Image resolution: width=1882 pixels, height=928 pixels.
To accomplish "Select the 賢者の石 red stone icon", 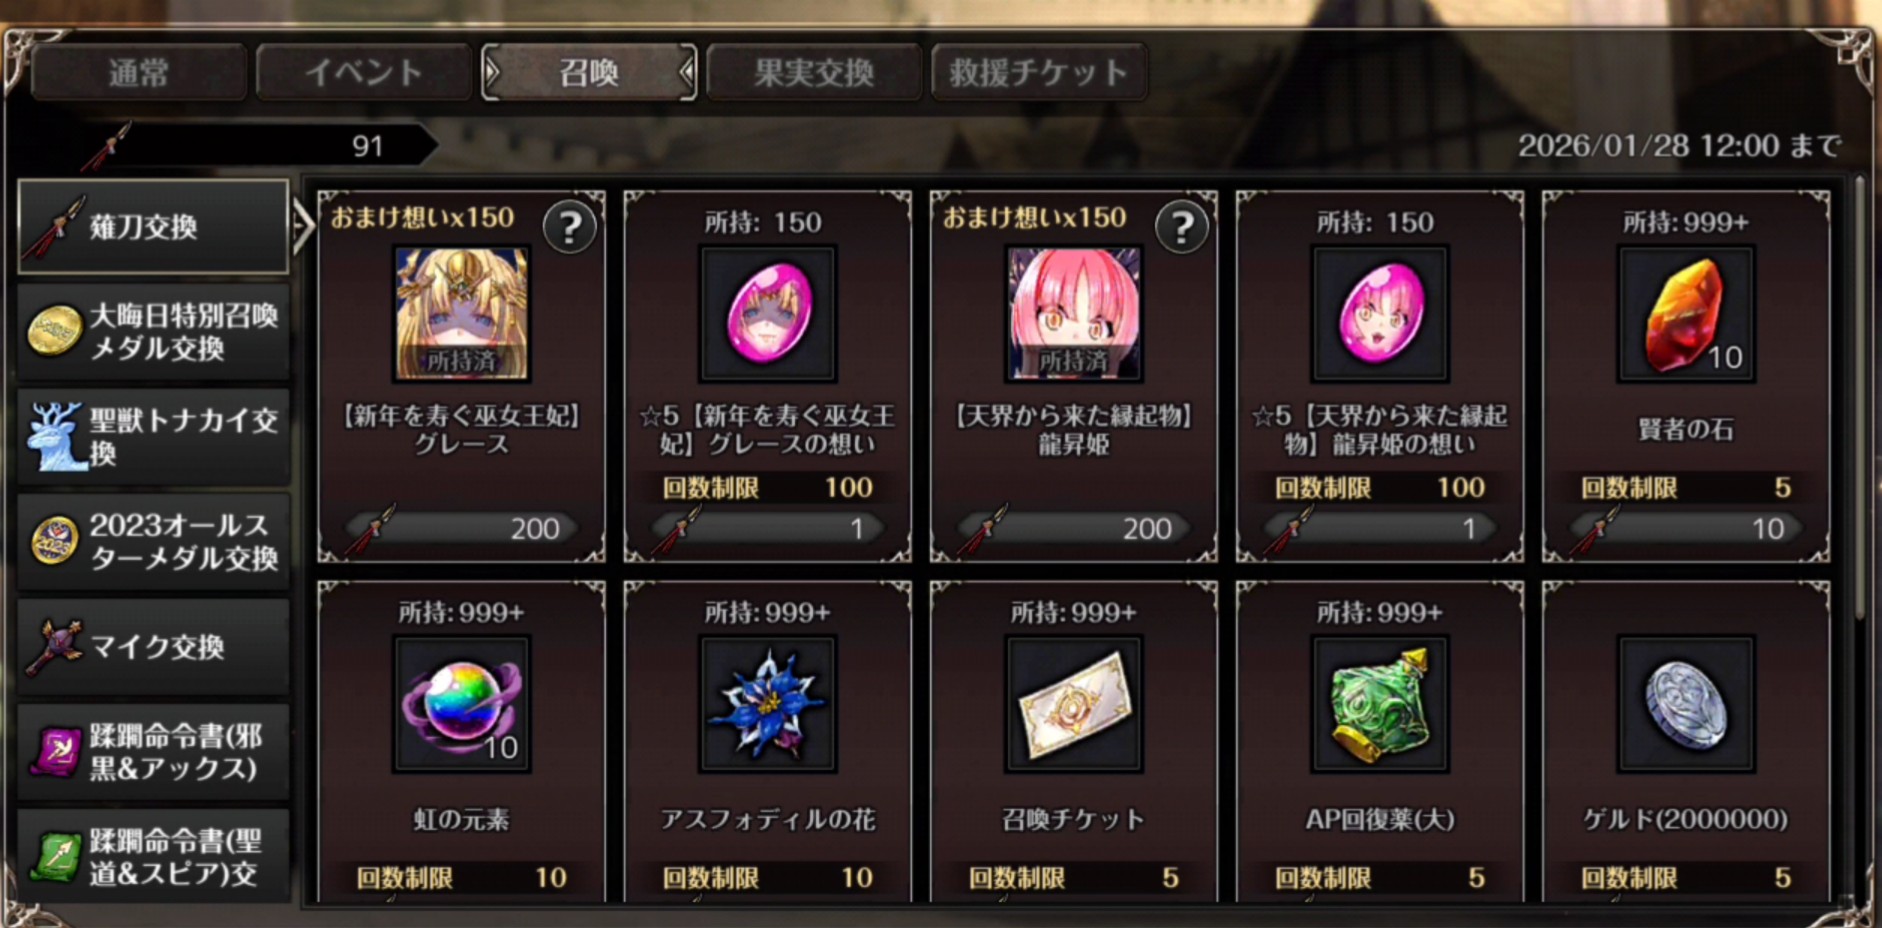I will click(x=1686, y=315).
